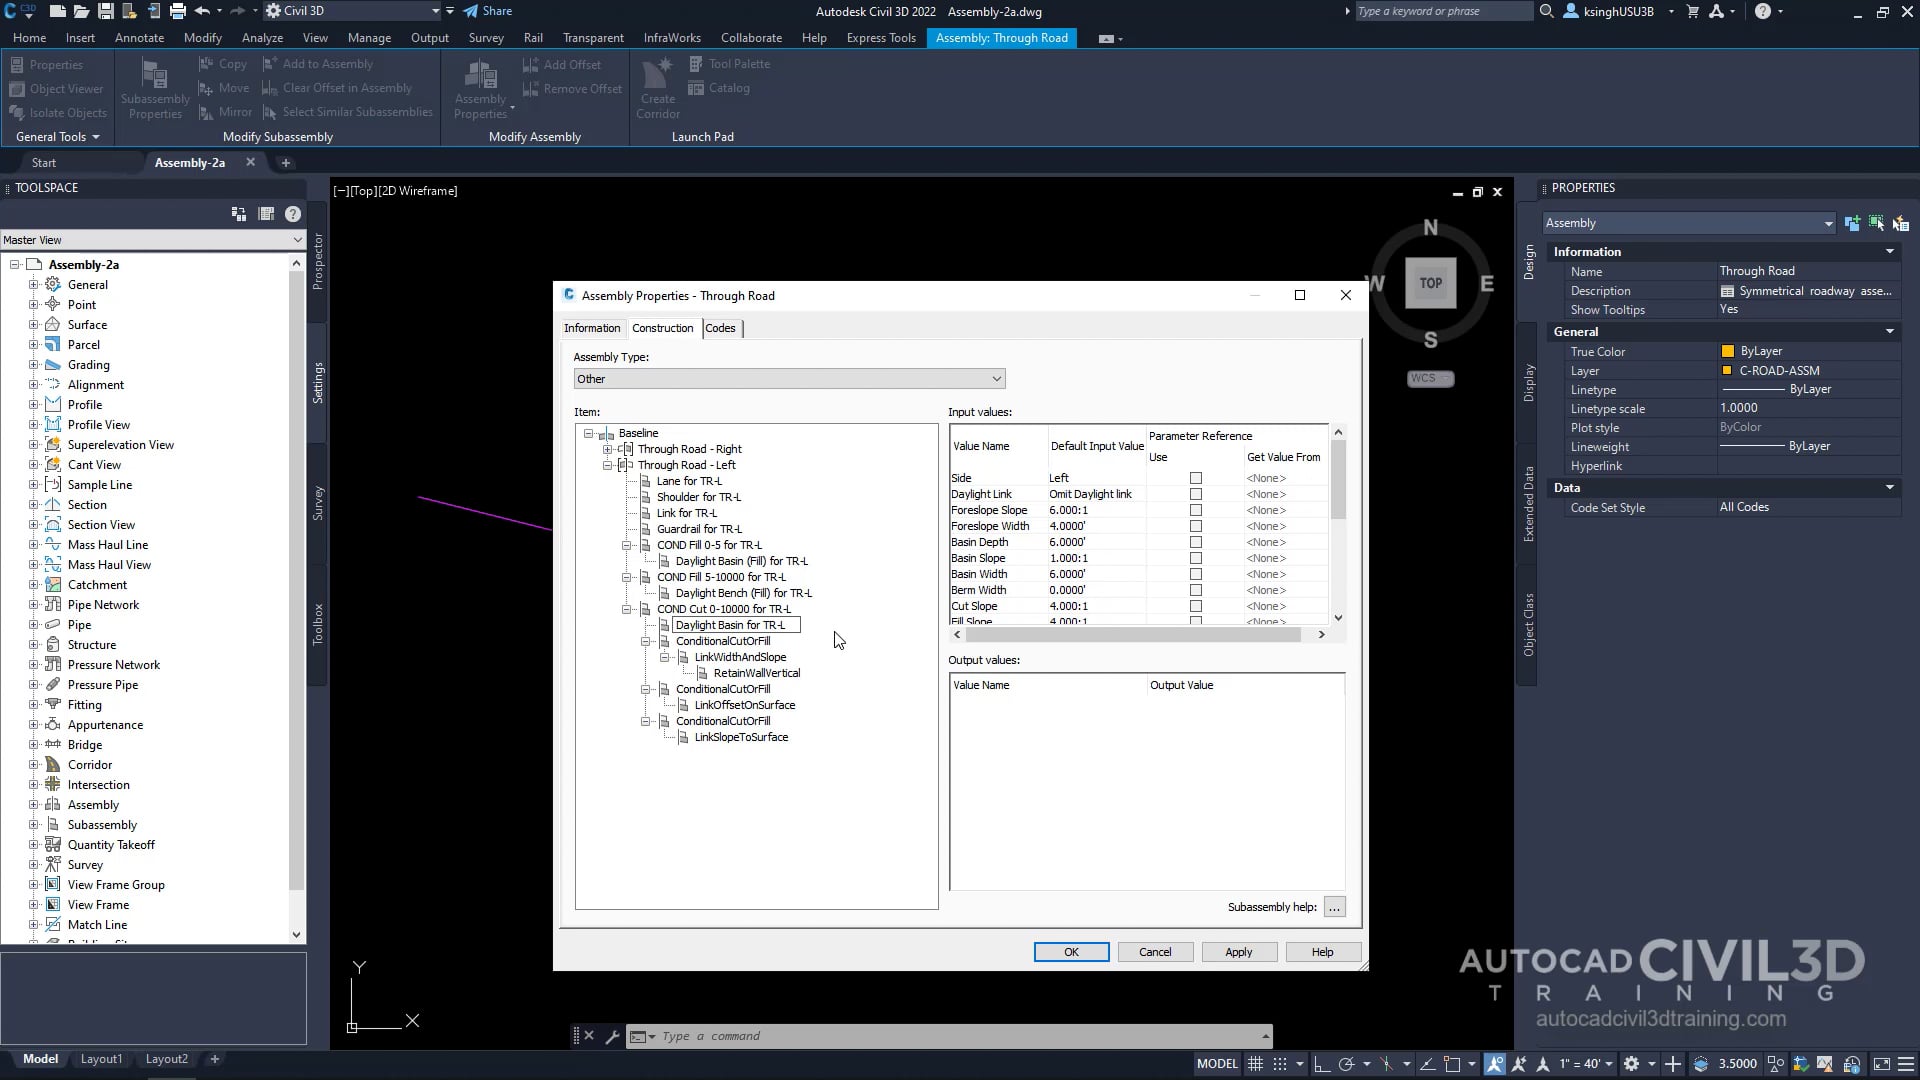Check the Use box for Basin Depth
Image resolution: width=1920 pixels, height=1080 pixels.
point(1196,542)
